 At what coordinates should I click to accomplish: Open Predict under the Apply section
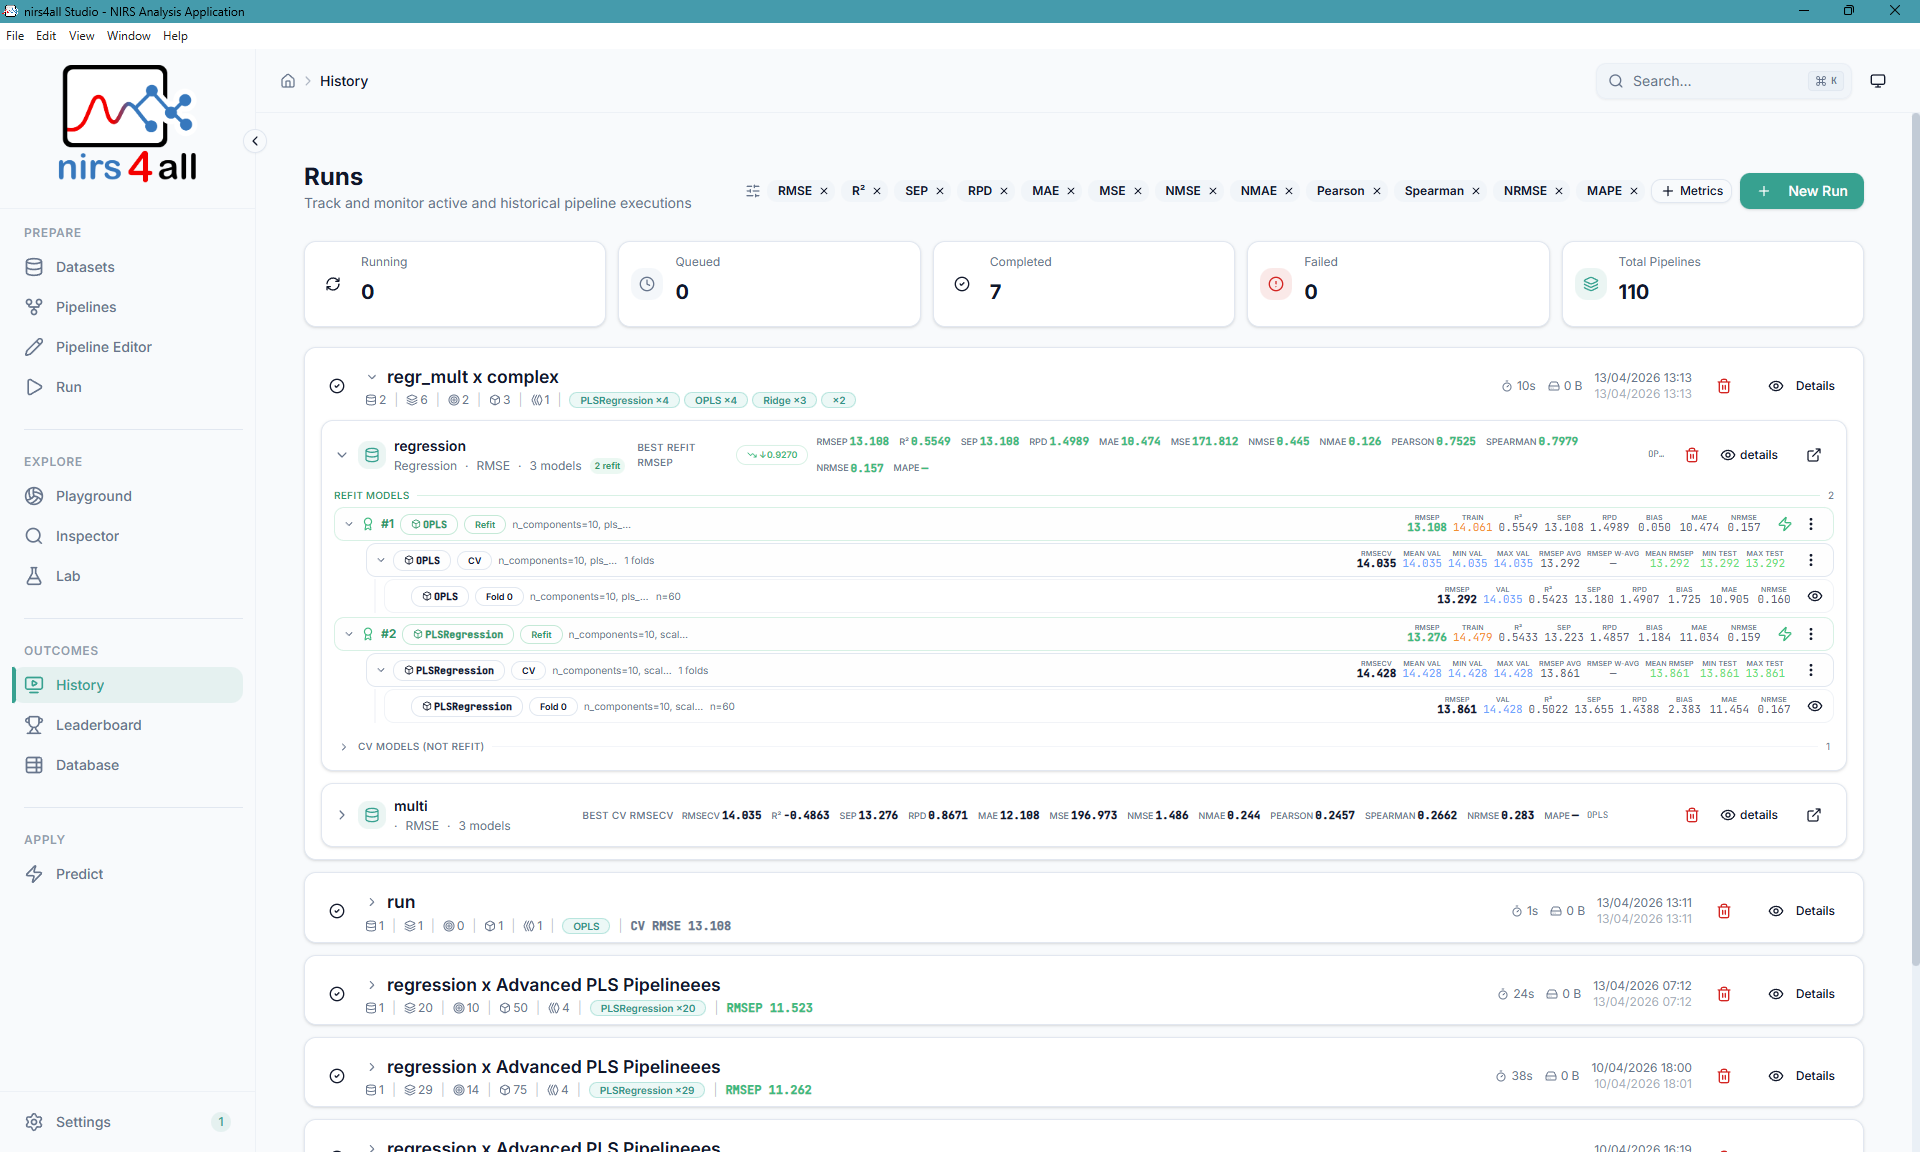point(80,873)
